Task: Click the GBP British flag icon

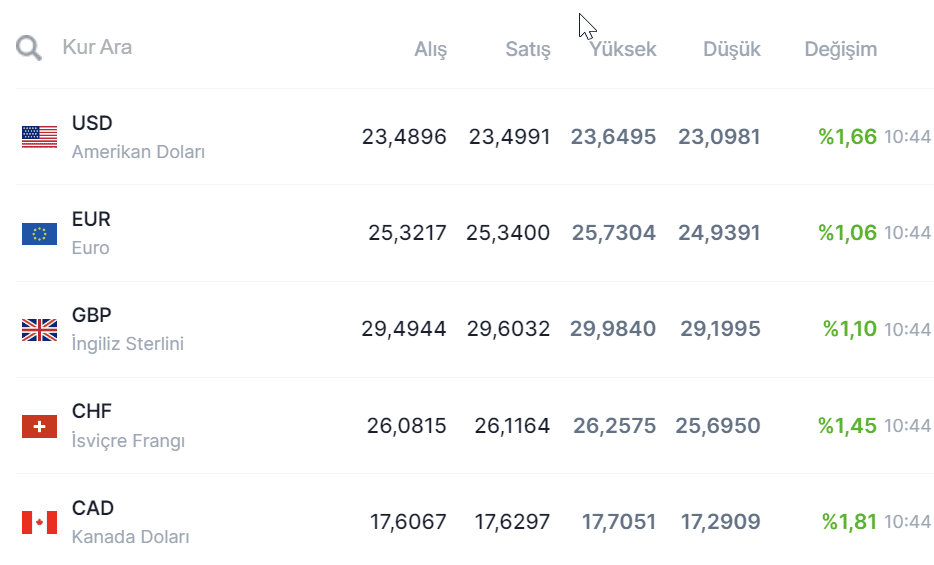Action: (40, 330)
